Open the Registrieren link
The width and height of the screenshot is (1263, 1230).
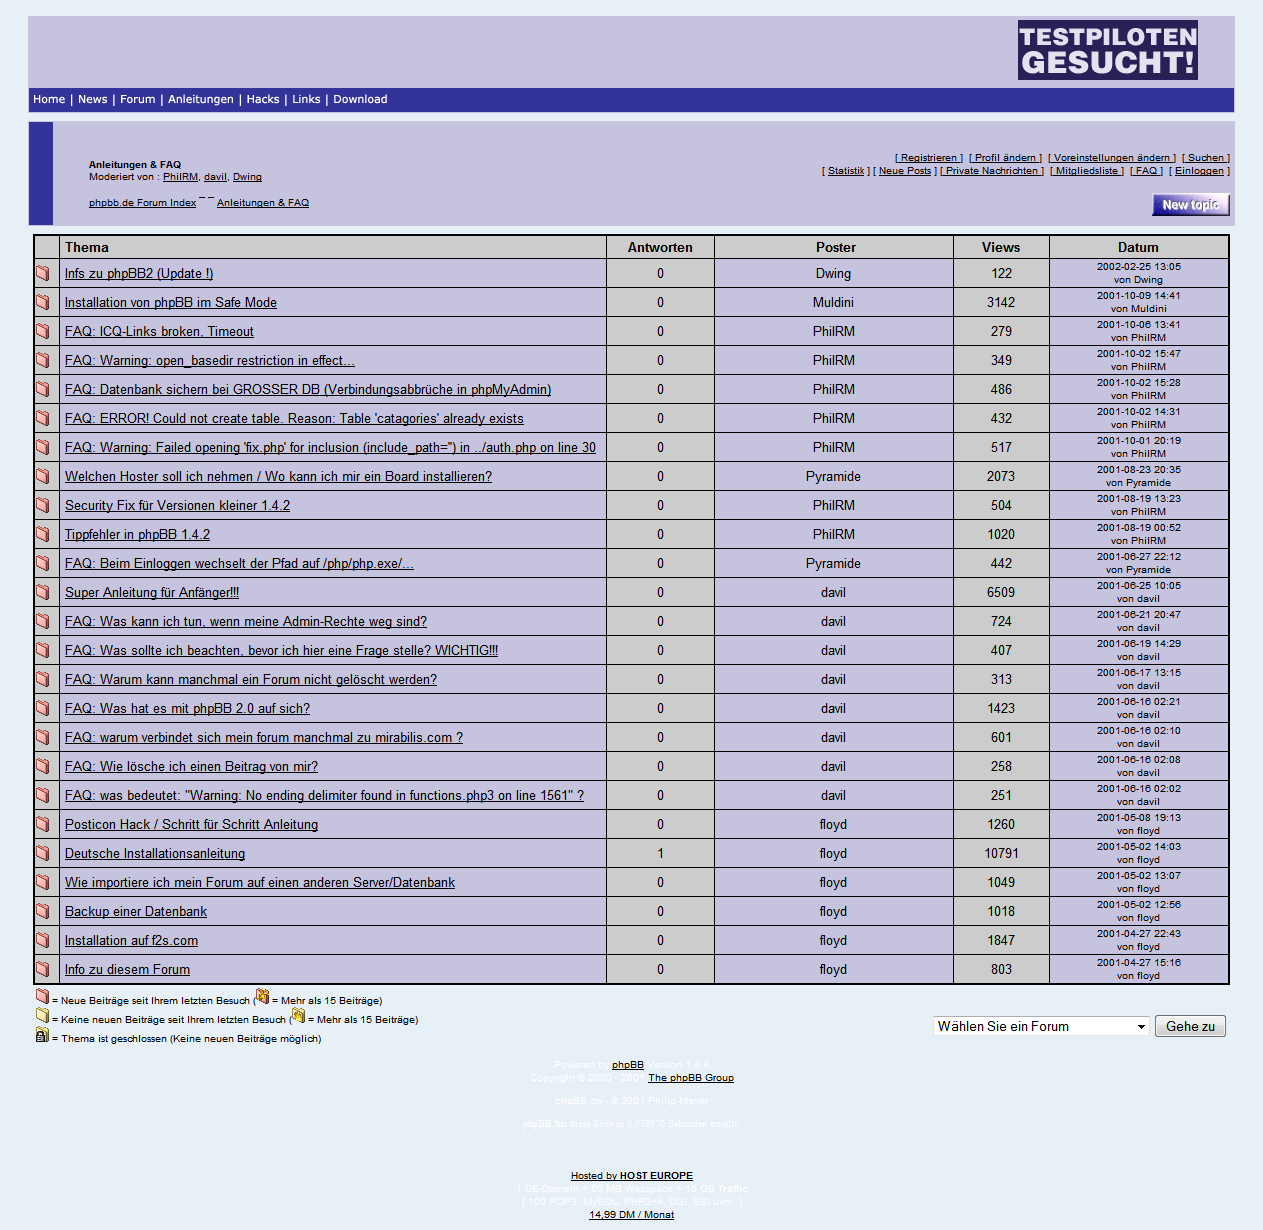[929, 158]
